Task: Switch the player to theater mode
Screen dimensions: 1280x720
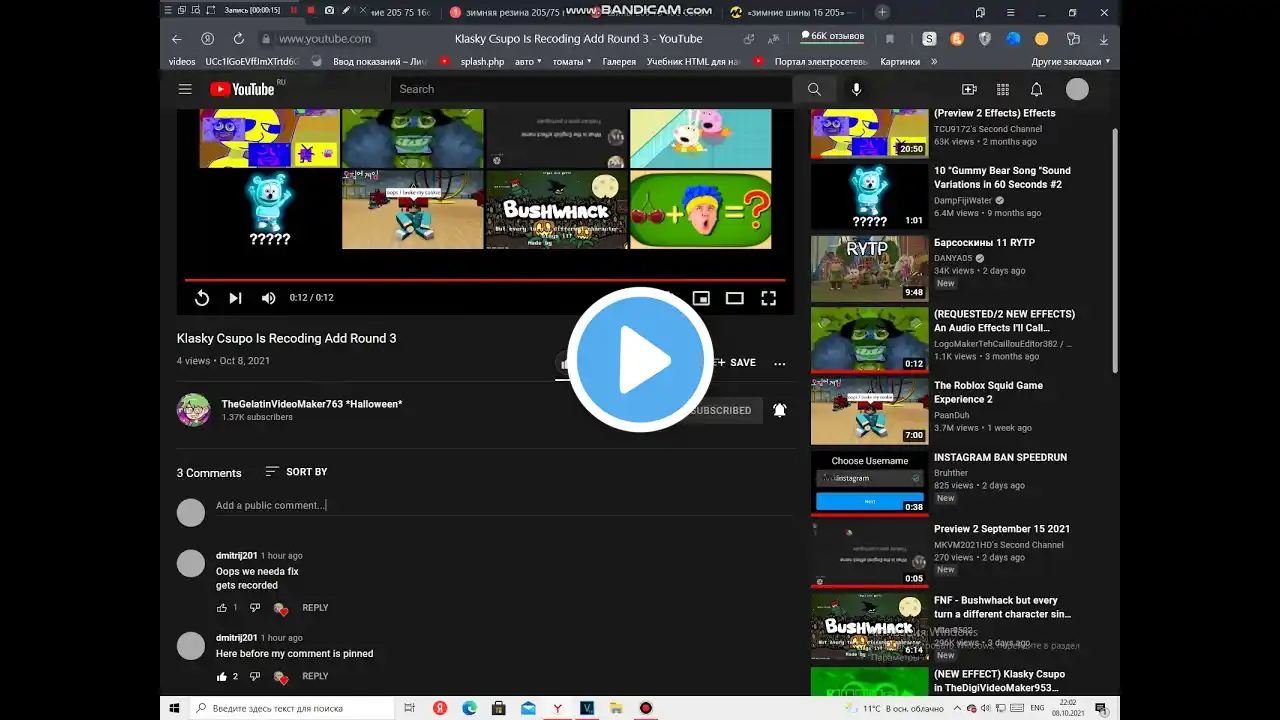Action: (734, 298)
